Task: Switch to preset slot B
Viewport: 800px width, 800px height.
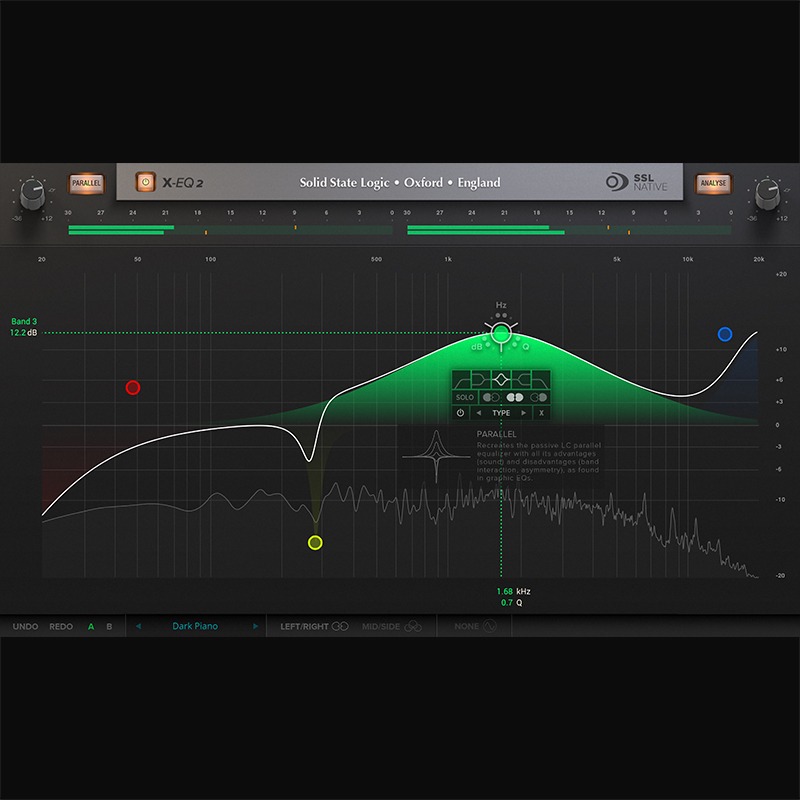Action: tap(109, 626)
